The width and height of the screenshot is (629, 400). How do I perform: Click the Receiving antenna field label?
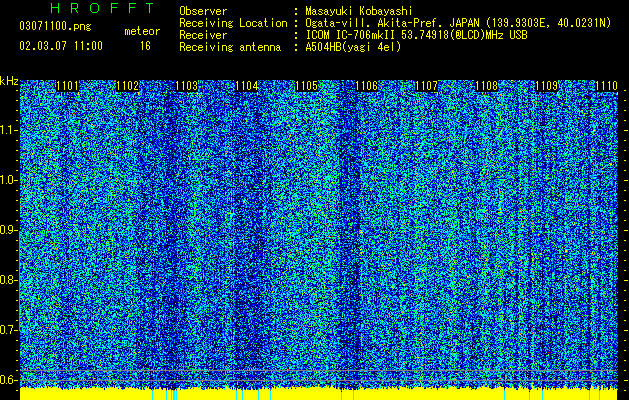pyautogui.click(x=230, y=47)
